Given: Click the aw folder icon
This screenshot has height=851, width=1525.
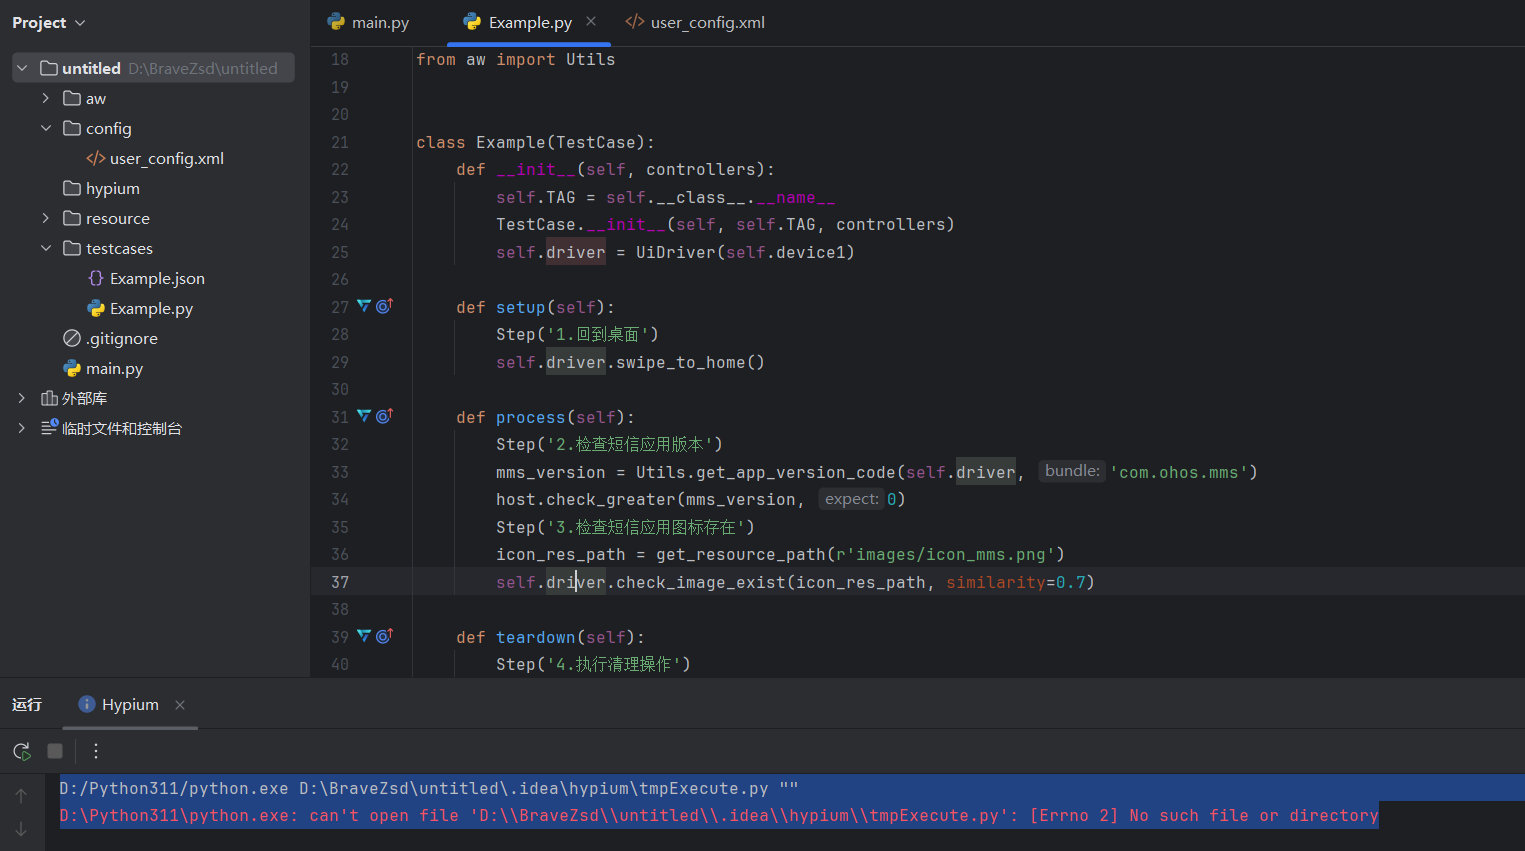Looking at the screenshot, I should click(x=72, y=98).
